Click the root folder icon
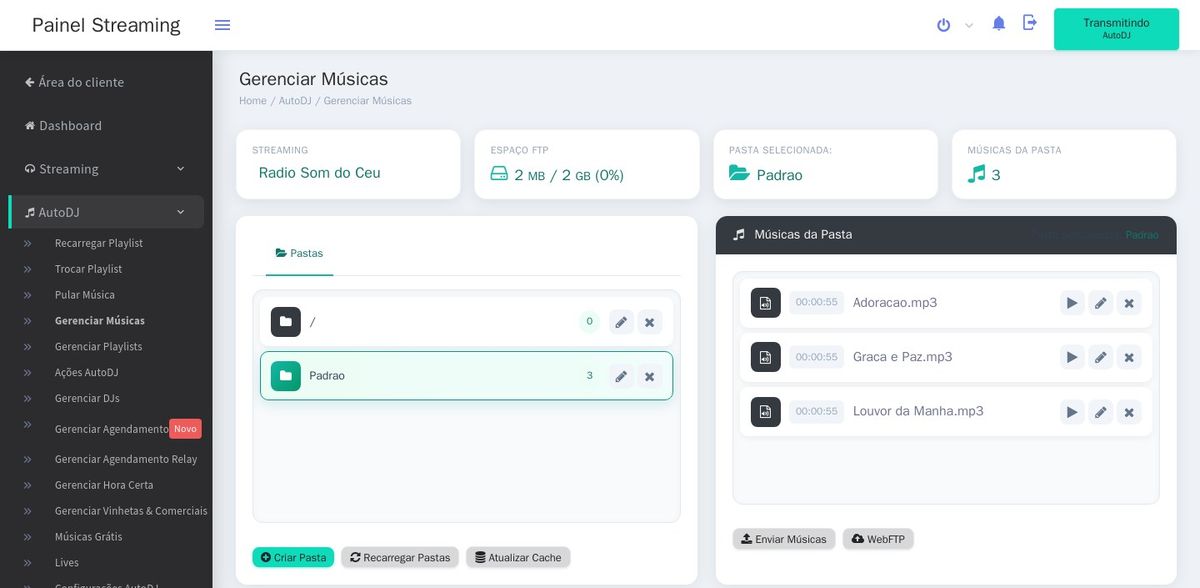The height and width of the screenshot is (588, 1200). [286, 322]
